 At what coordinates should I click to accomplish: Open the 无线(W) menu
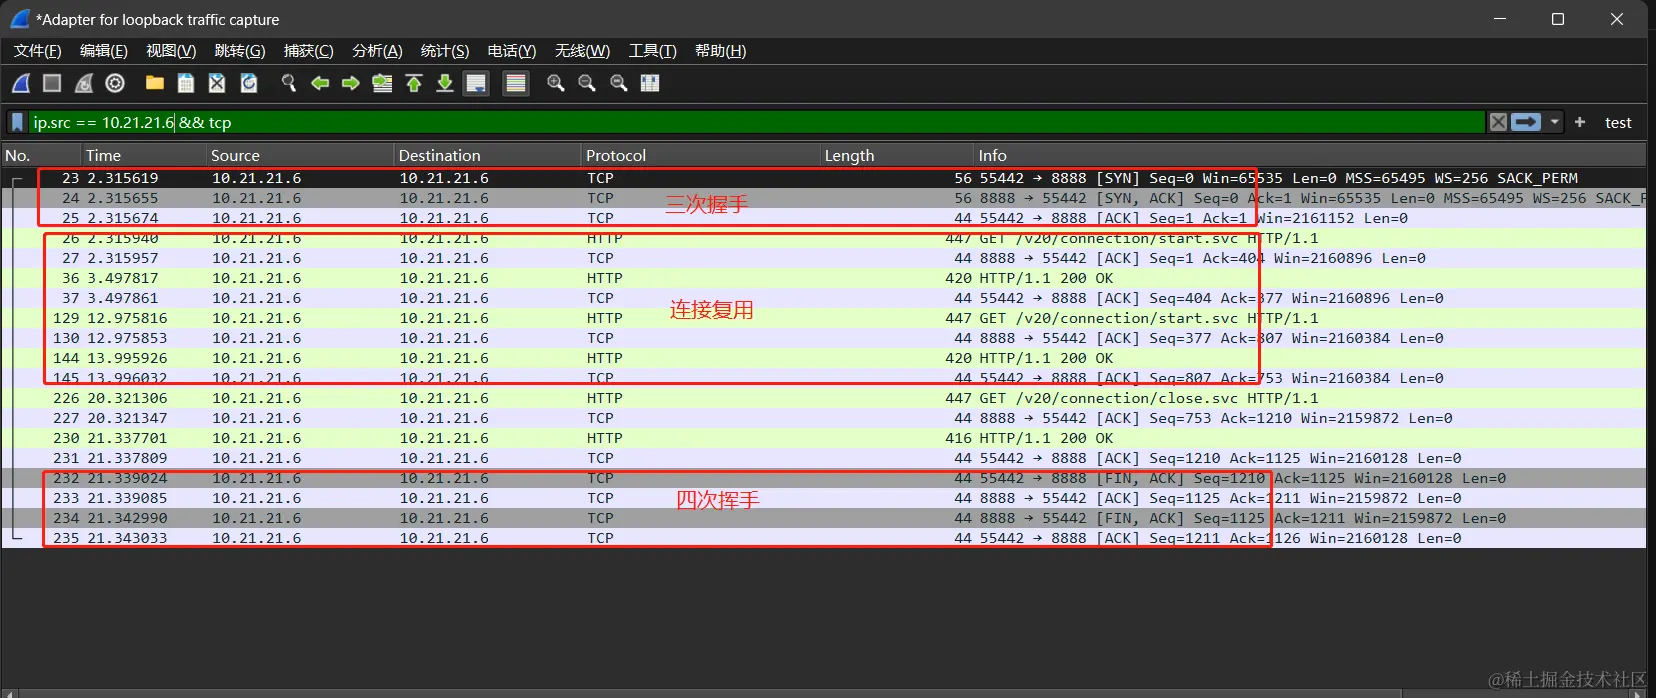pos(582,51)
